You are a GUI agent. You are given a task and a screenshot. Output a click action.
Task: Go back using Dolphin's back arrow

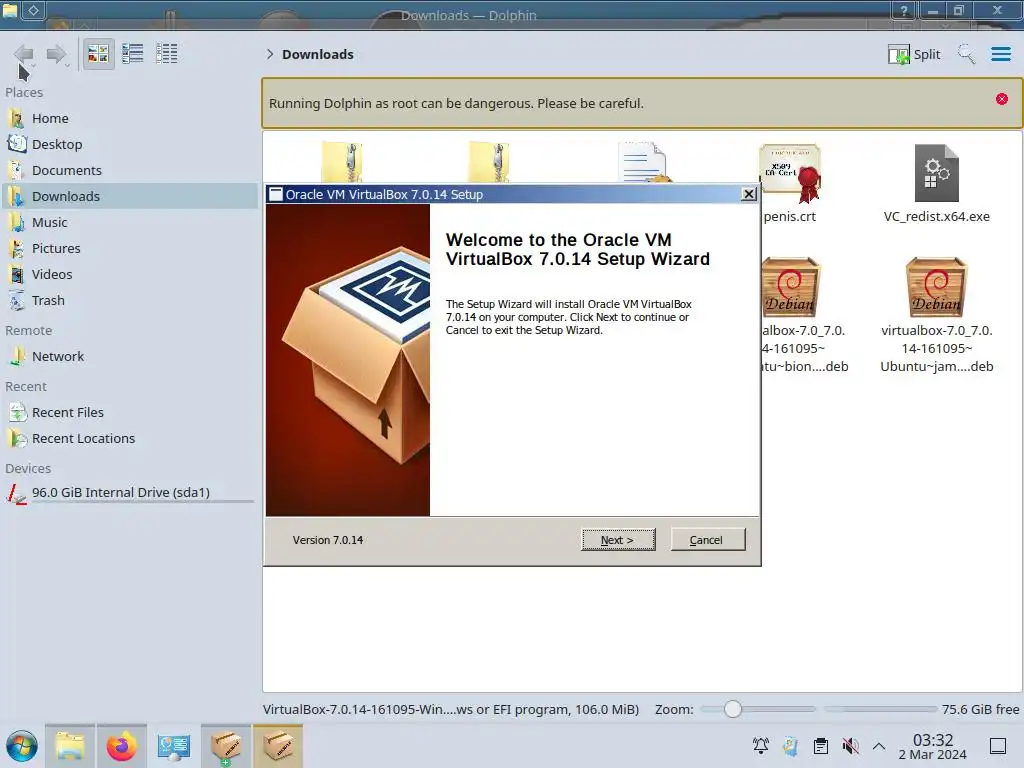click(x=24, y=54)
